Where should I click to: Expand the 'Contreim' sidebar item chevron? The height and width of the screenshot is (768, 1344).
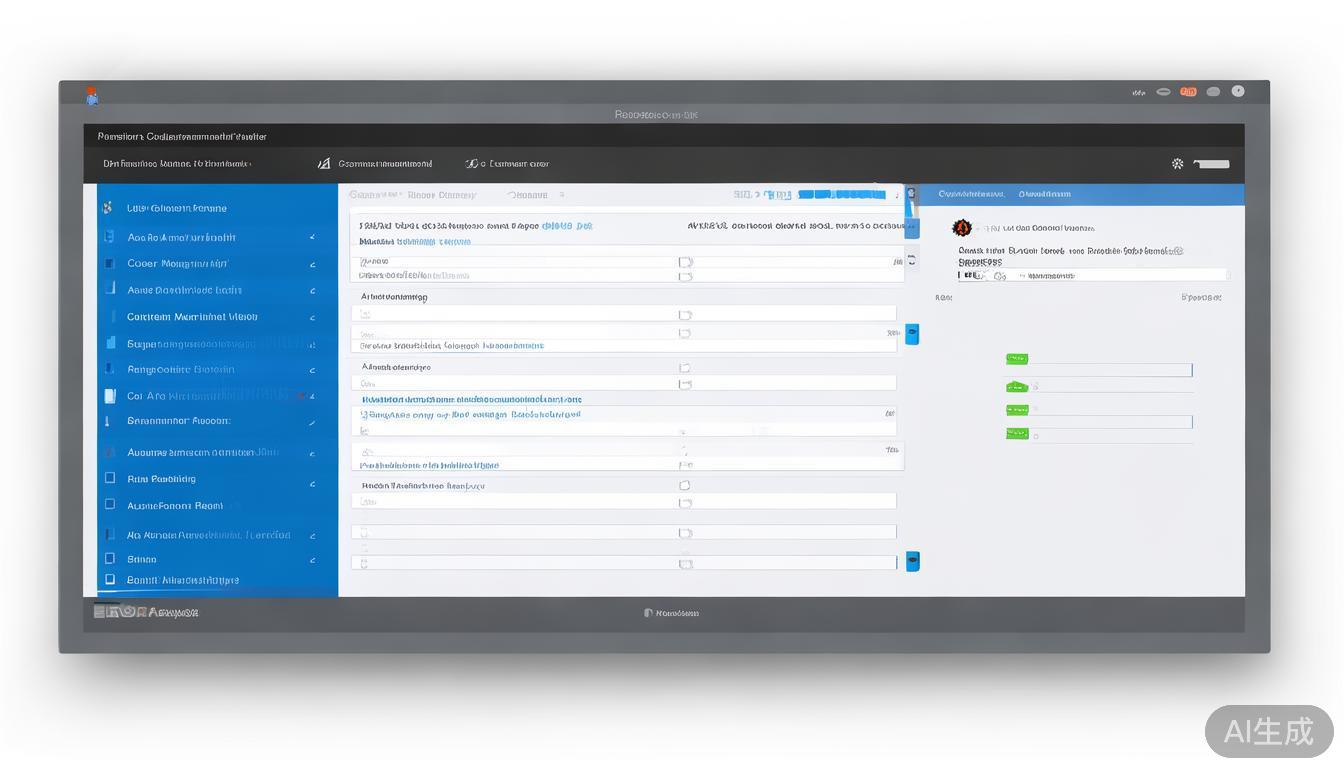click(x=312, y=317)
